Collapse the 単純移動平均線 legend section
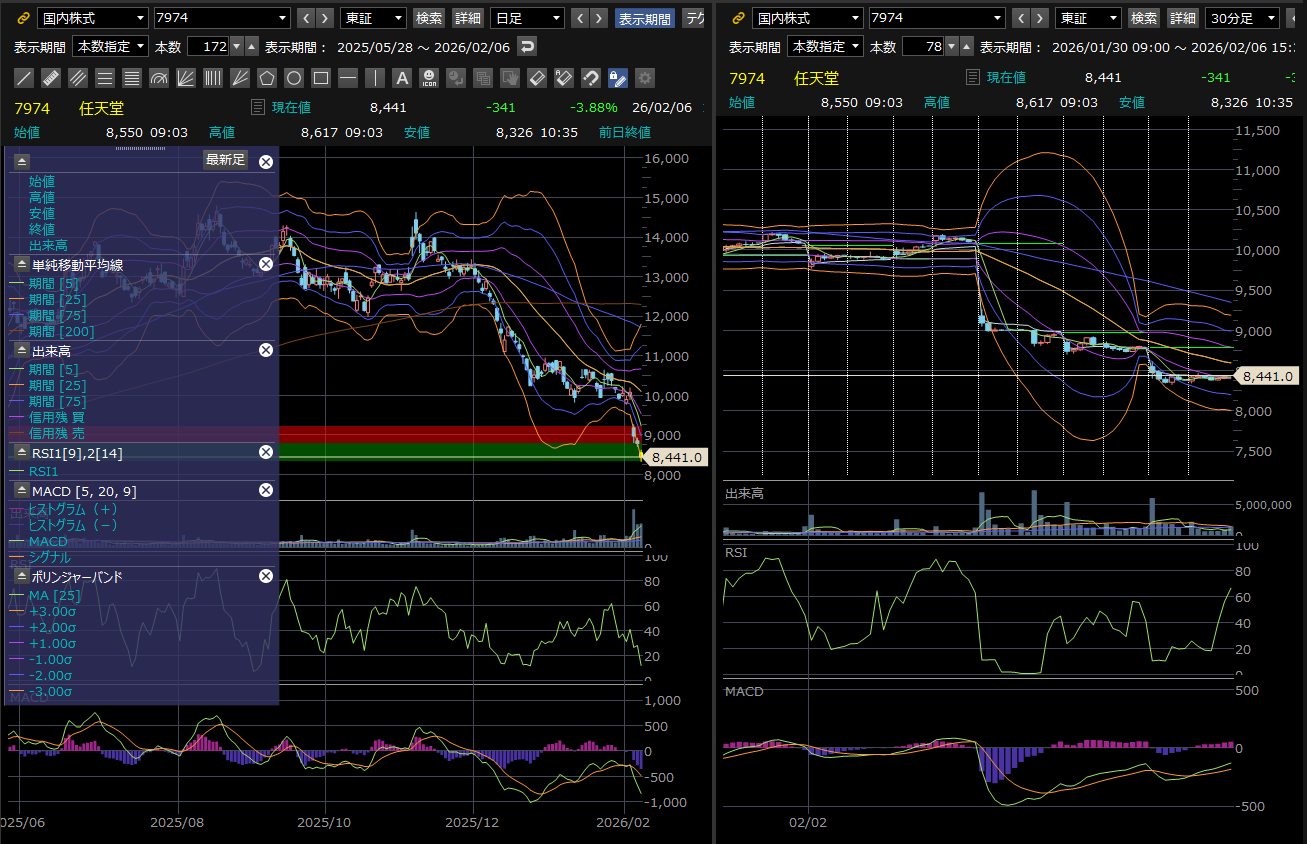 tap(22, 264)
